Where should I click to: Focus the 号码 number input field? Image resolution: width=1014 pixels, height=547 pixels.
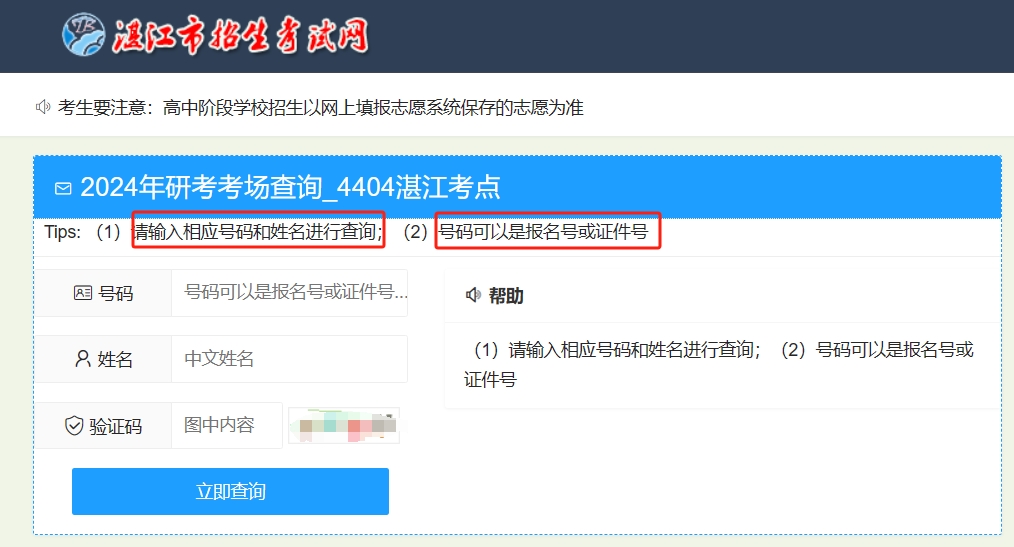tap(289, 293)
